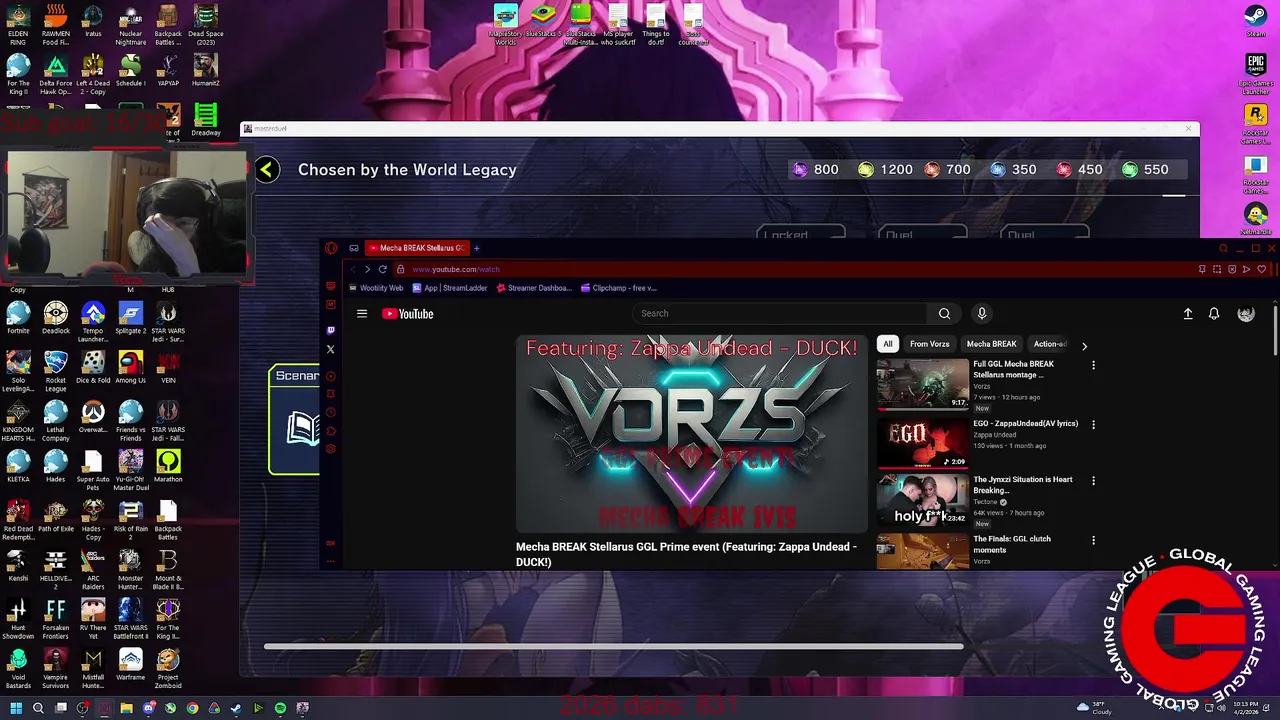Open new browser tab with plus
Image resolution: width=1280 pixels, height=720 pixels.
pos(477,248)
